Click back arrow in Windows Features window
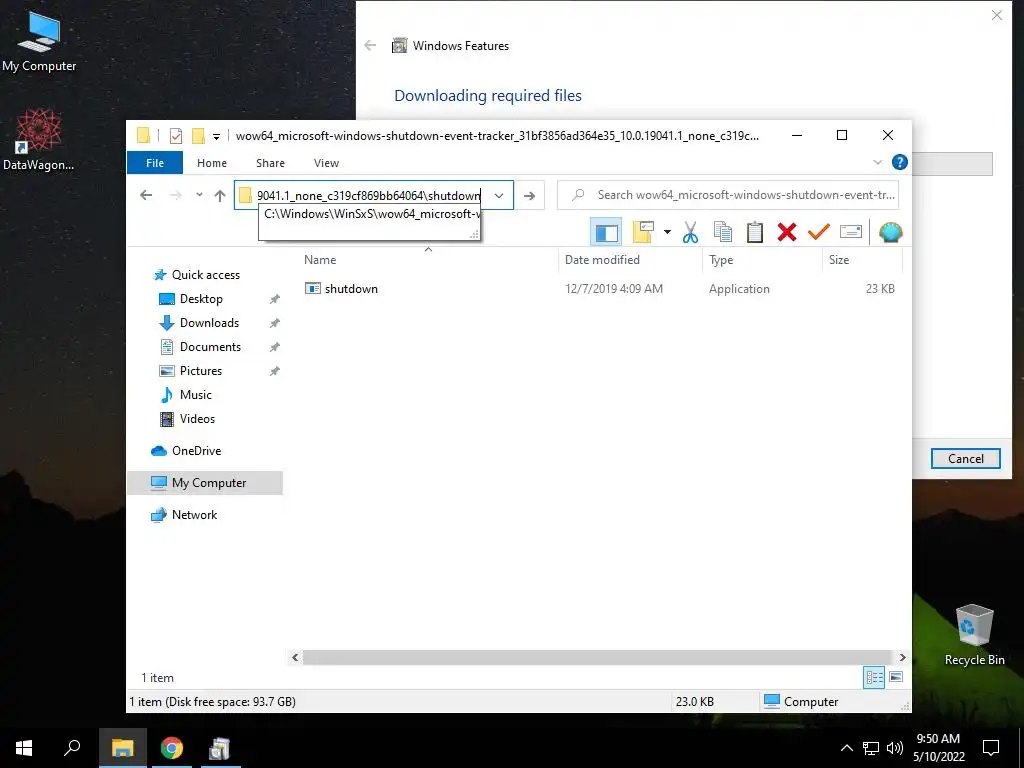Screen dimensions: 1024x768 [370, 45]
